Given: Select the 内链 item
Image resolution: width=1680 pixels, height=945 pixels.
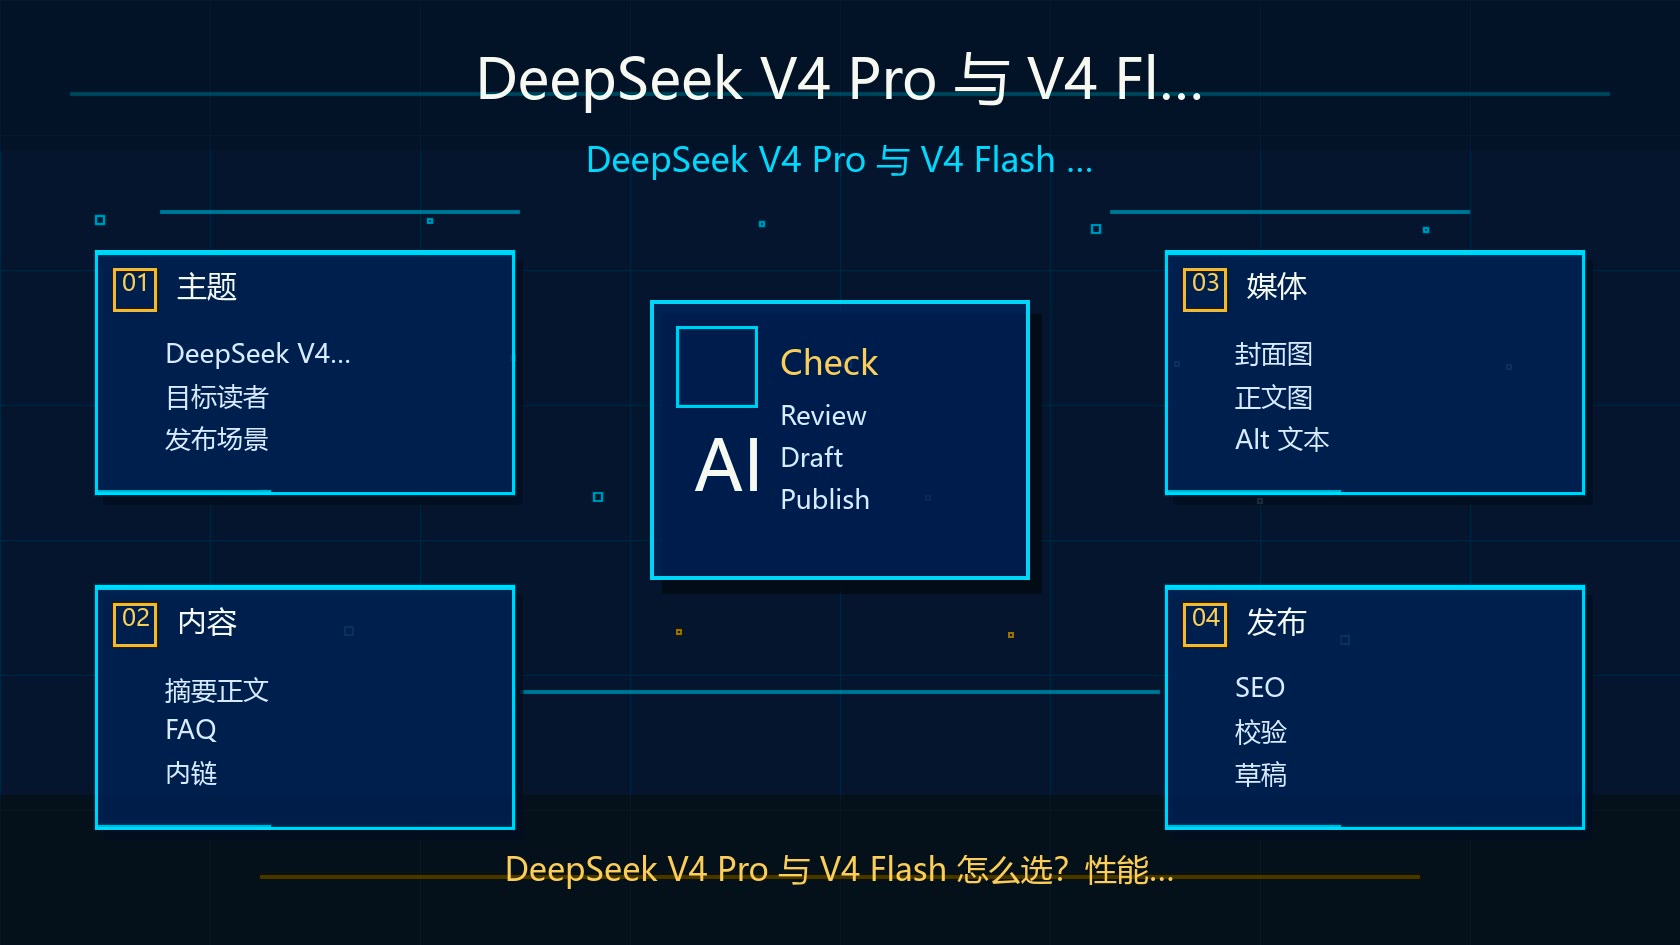Looking at the screenshot, I should point(191,773).
